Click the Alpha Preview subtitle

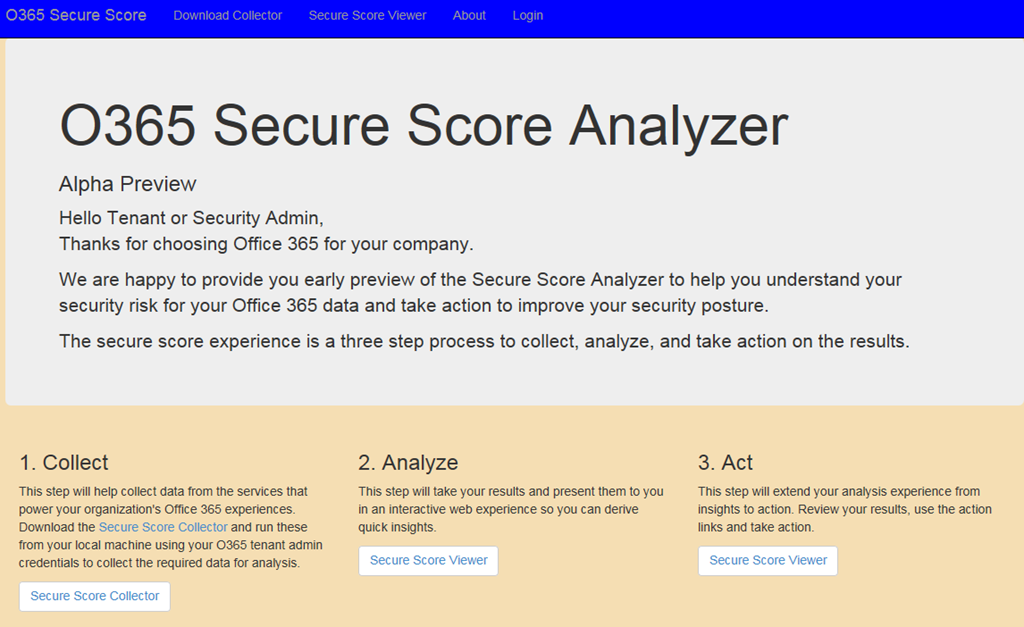128,184
